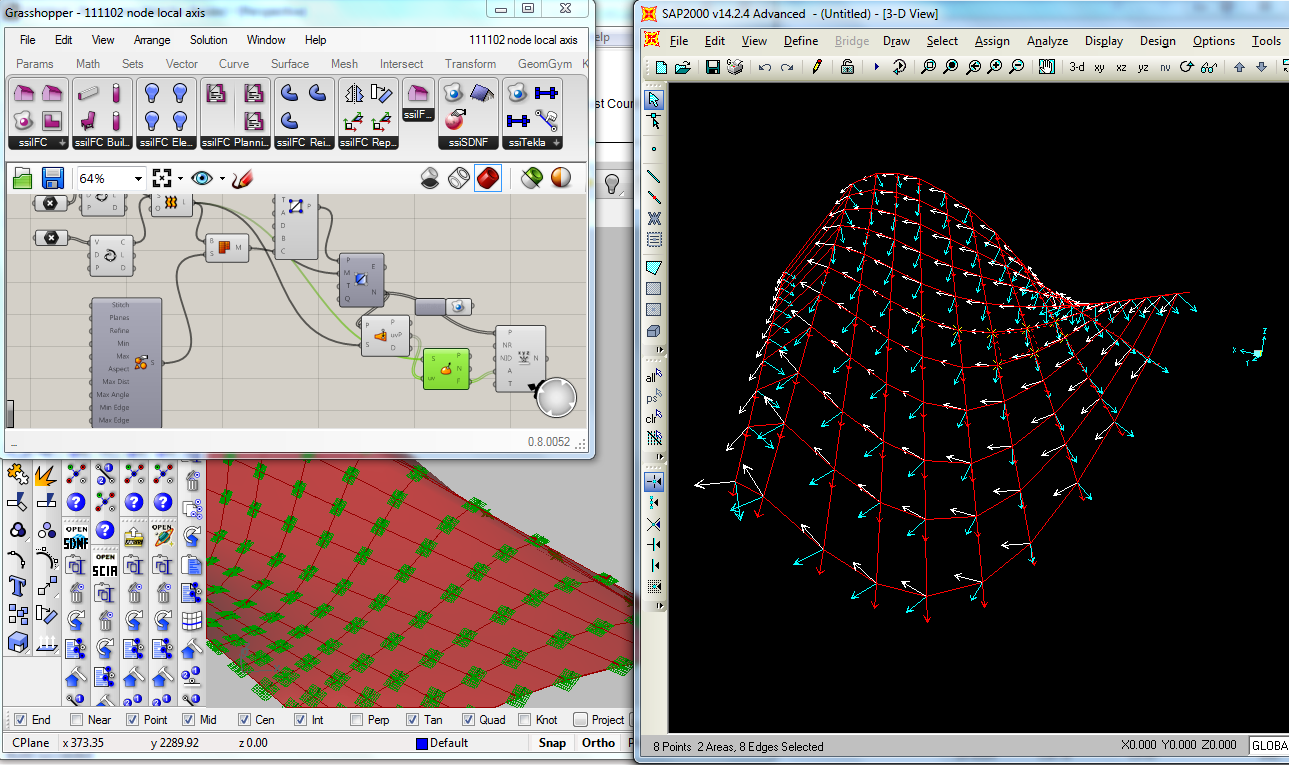Open the SAP2000 new model icon
Screen dimensions: 1289x765
[x=661, y=67]
